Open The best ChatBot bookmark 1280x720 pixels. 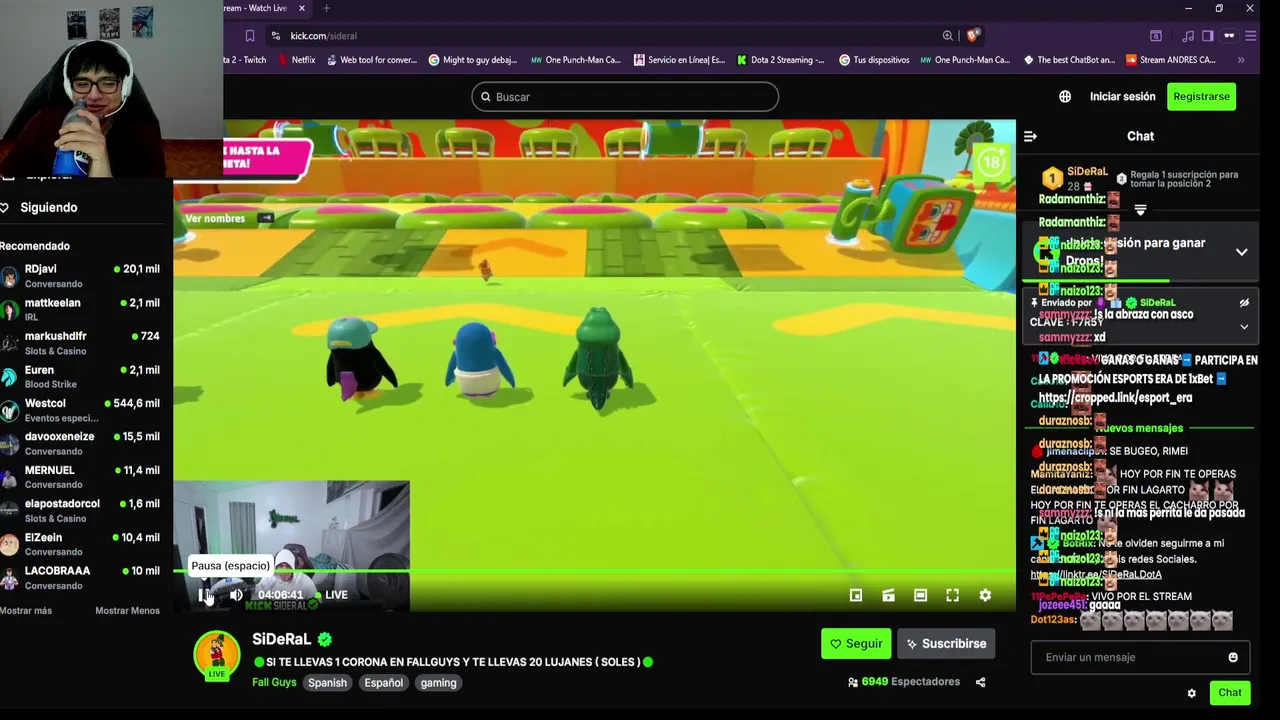(1068, 60)
